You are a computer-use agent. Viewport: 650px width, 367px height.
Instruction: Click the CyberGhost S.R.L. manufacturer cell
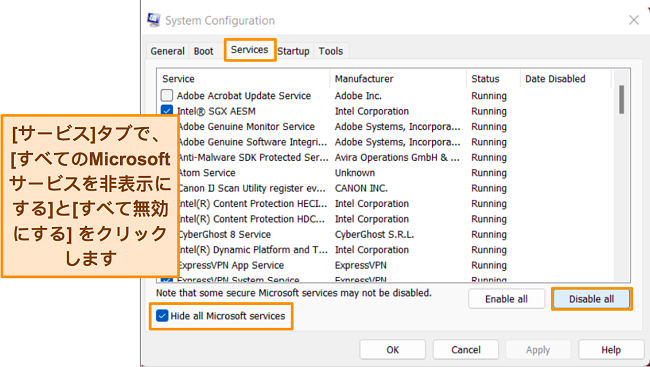374,234
